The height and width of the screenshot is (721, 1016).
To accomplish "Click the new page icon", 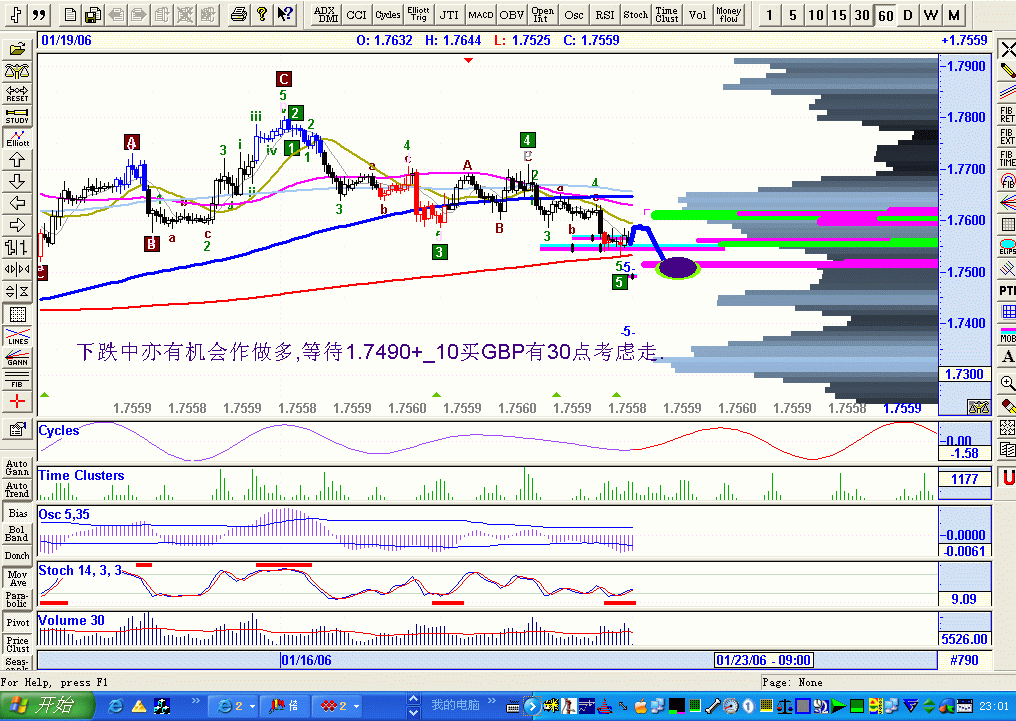I will [71, 14].
